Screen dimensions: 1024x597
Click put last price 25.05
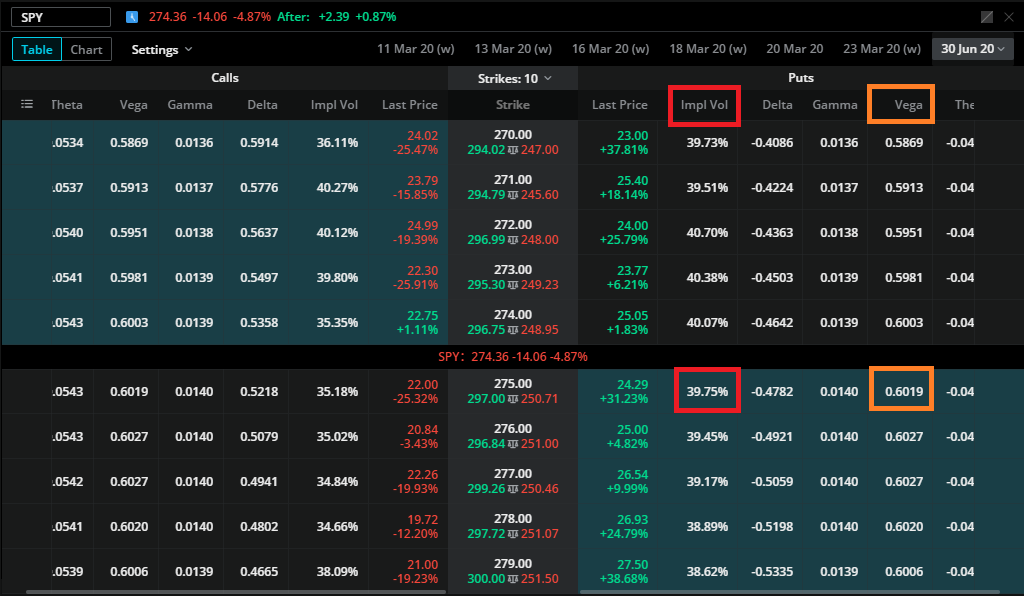tap(632, 315)
